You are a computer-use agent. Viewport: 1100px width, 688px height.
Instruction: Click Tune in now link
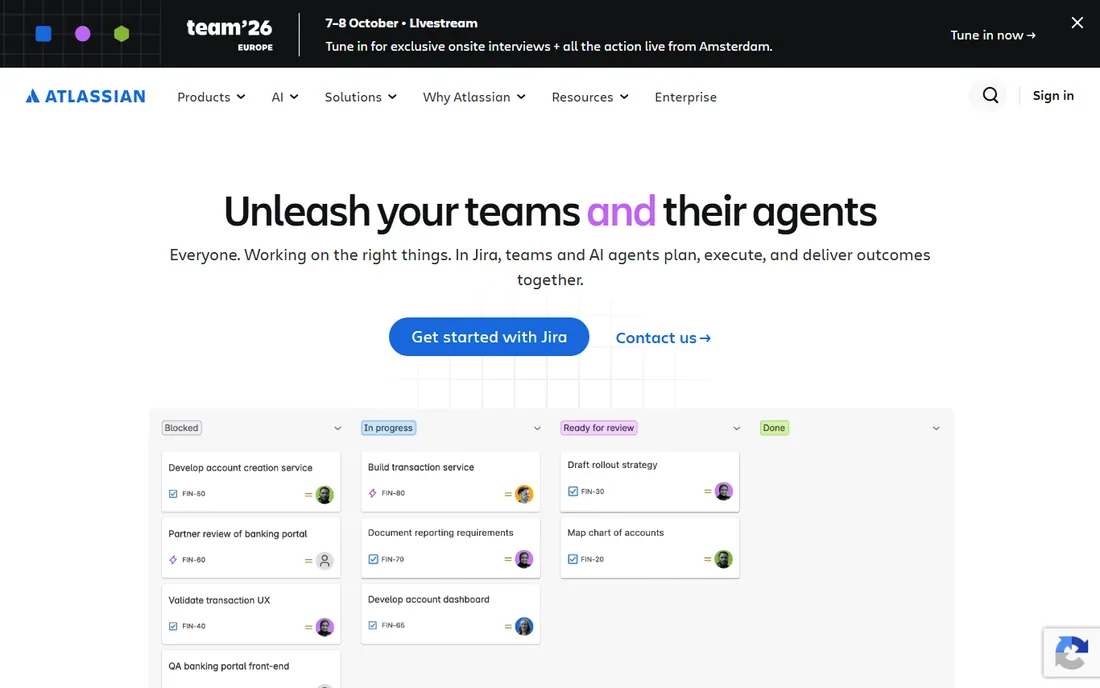click(x=993, y=35)
